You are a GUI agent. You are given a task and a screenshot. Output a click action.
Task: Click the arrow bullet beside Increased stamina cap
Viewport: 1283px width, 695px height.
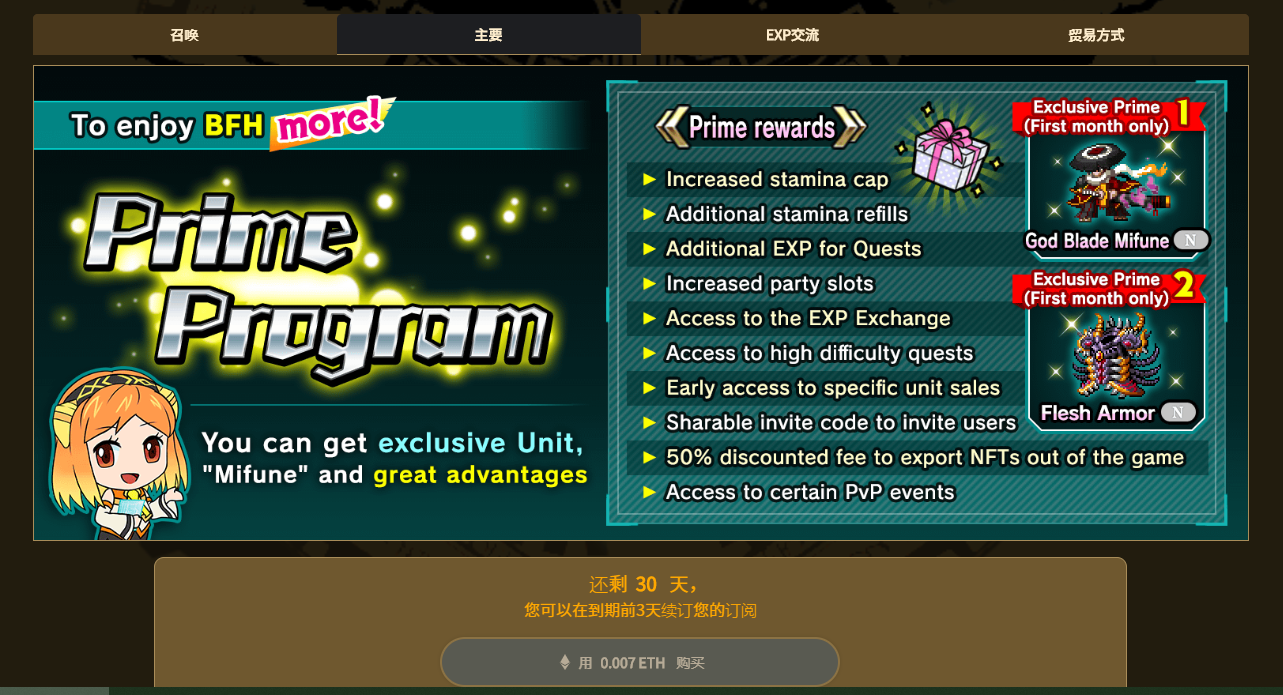point(649,179)
